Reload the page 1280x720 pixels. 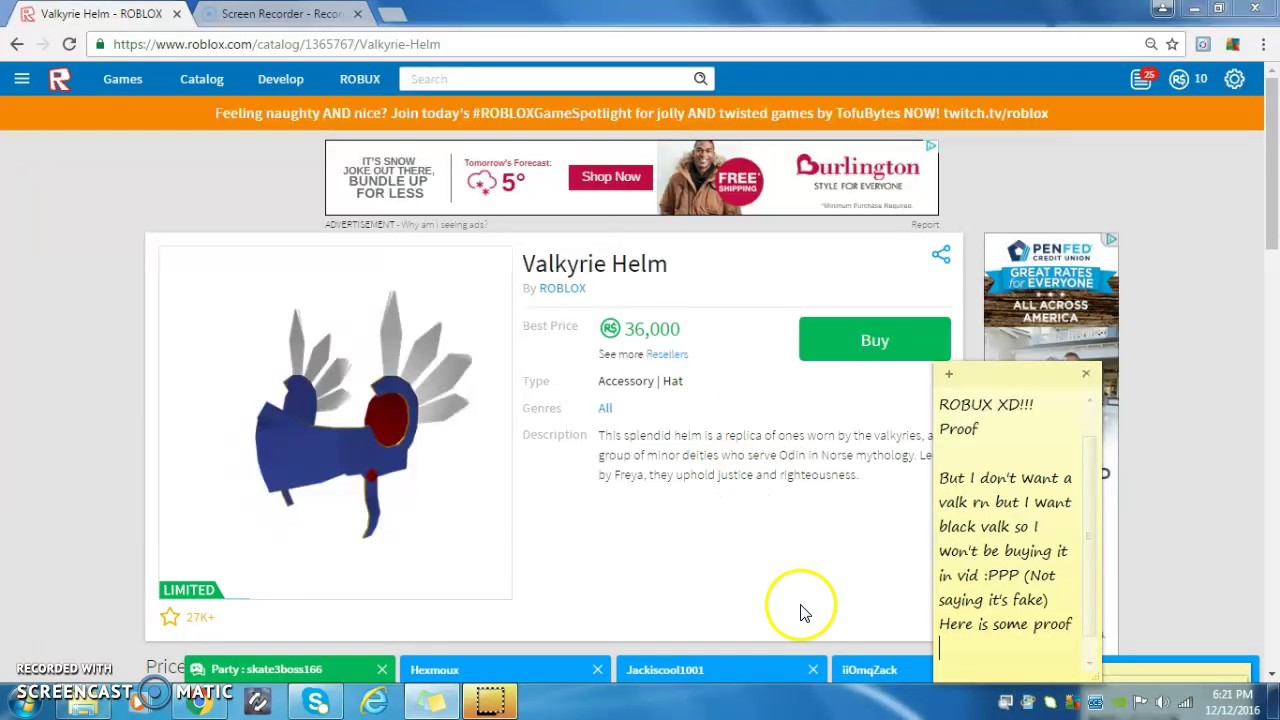click(69, 44)
